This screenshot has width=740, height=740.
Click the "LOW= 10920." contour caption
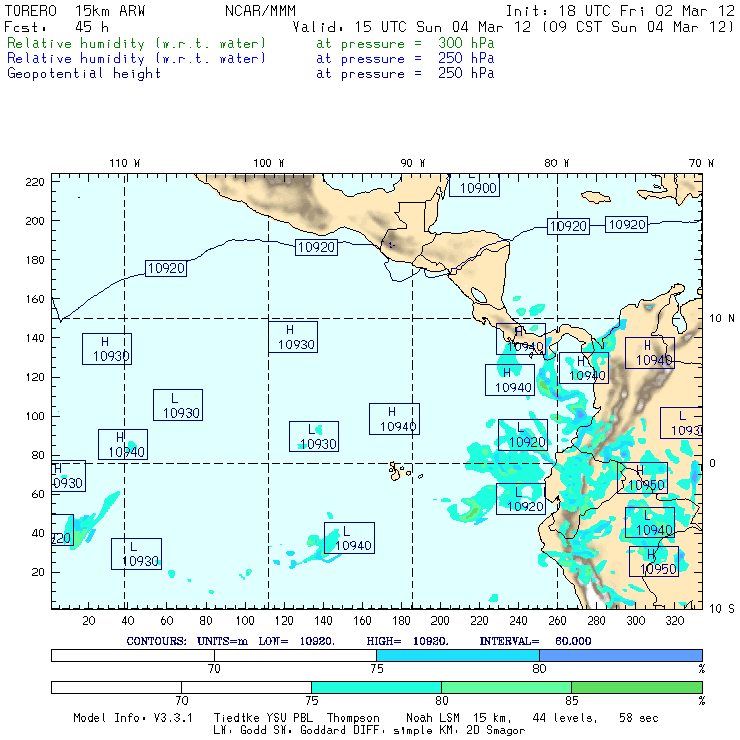pos(297,641)
